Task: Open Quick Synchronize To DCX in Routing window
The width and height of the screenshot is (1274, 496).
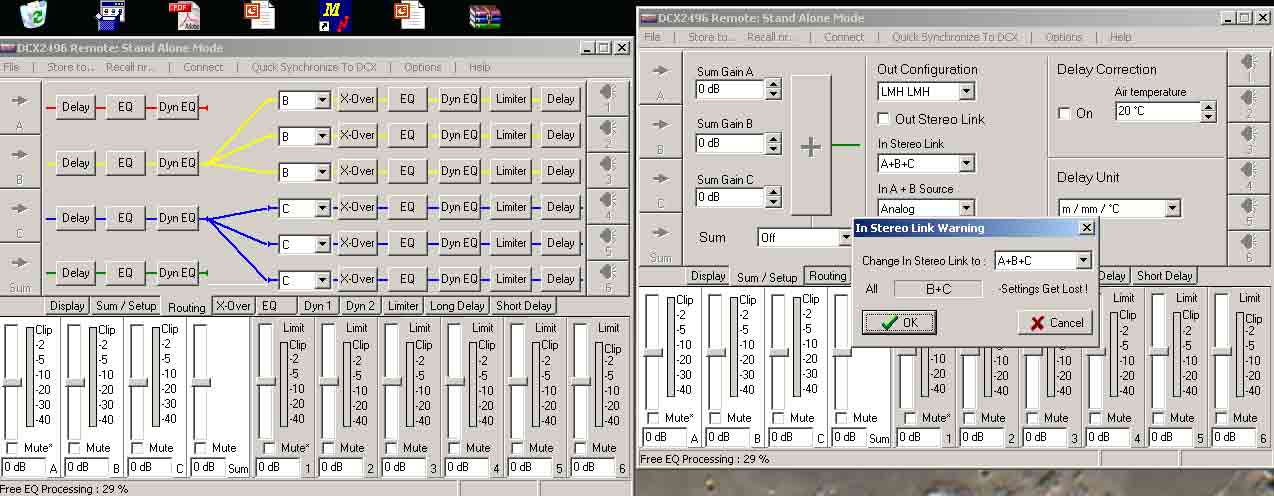Action: (x=315, y=67)
